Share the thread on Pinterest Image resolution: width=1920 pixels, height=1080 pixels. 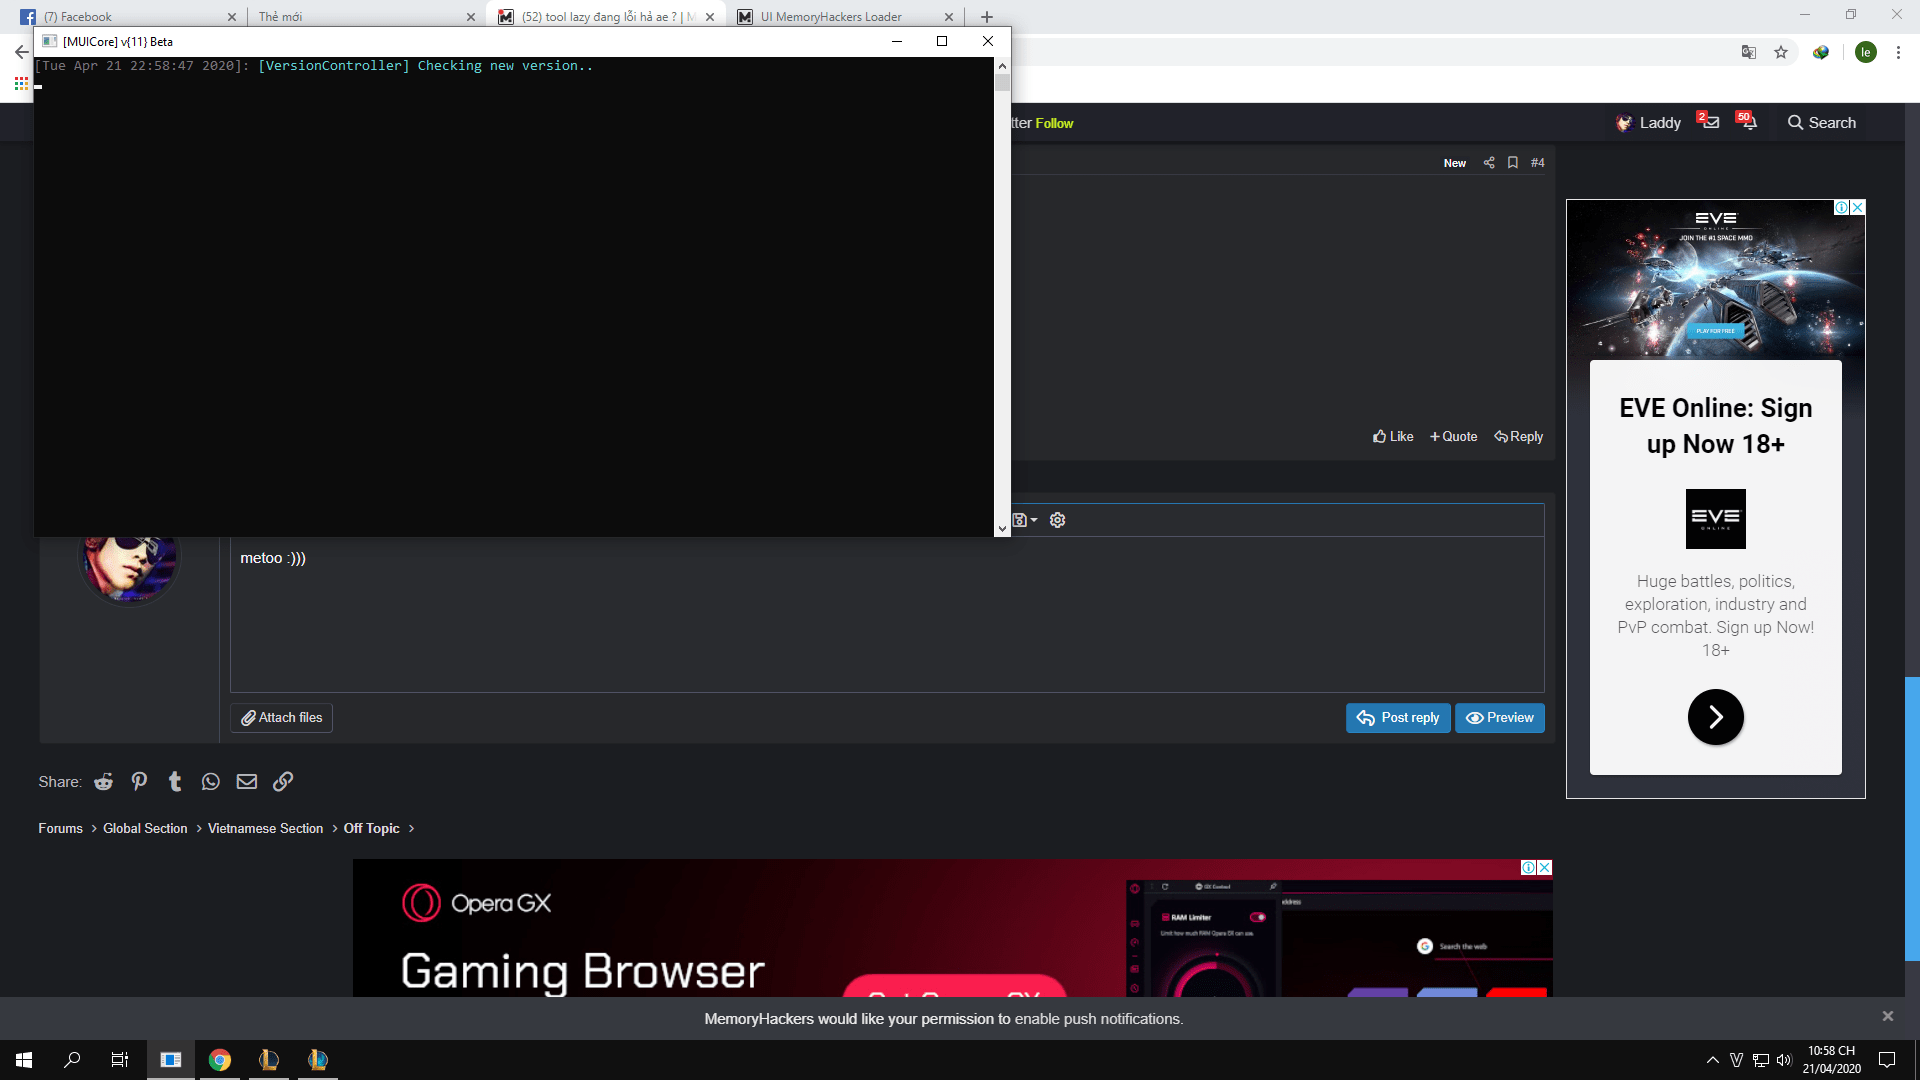click(x=139, y=781)
